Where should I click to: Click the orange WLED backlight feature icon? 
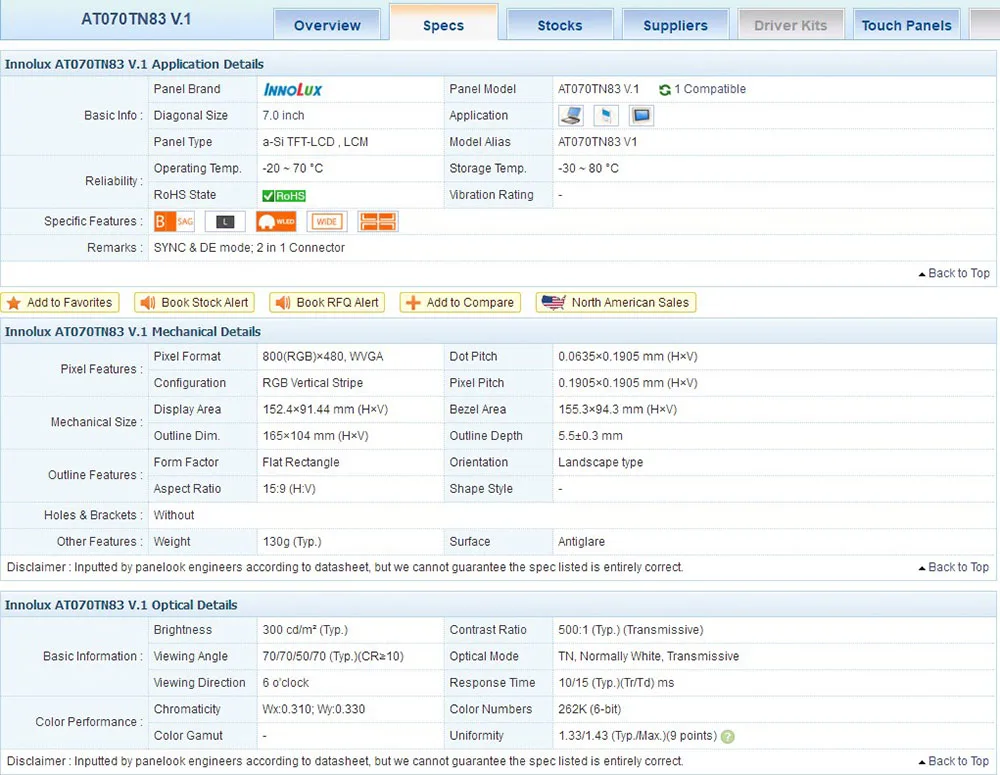(x=276, y=221)
